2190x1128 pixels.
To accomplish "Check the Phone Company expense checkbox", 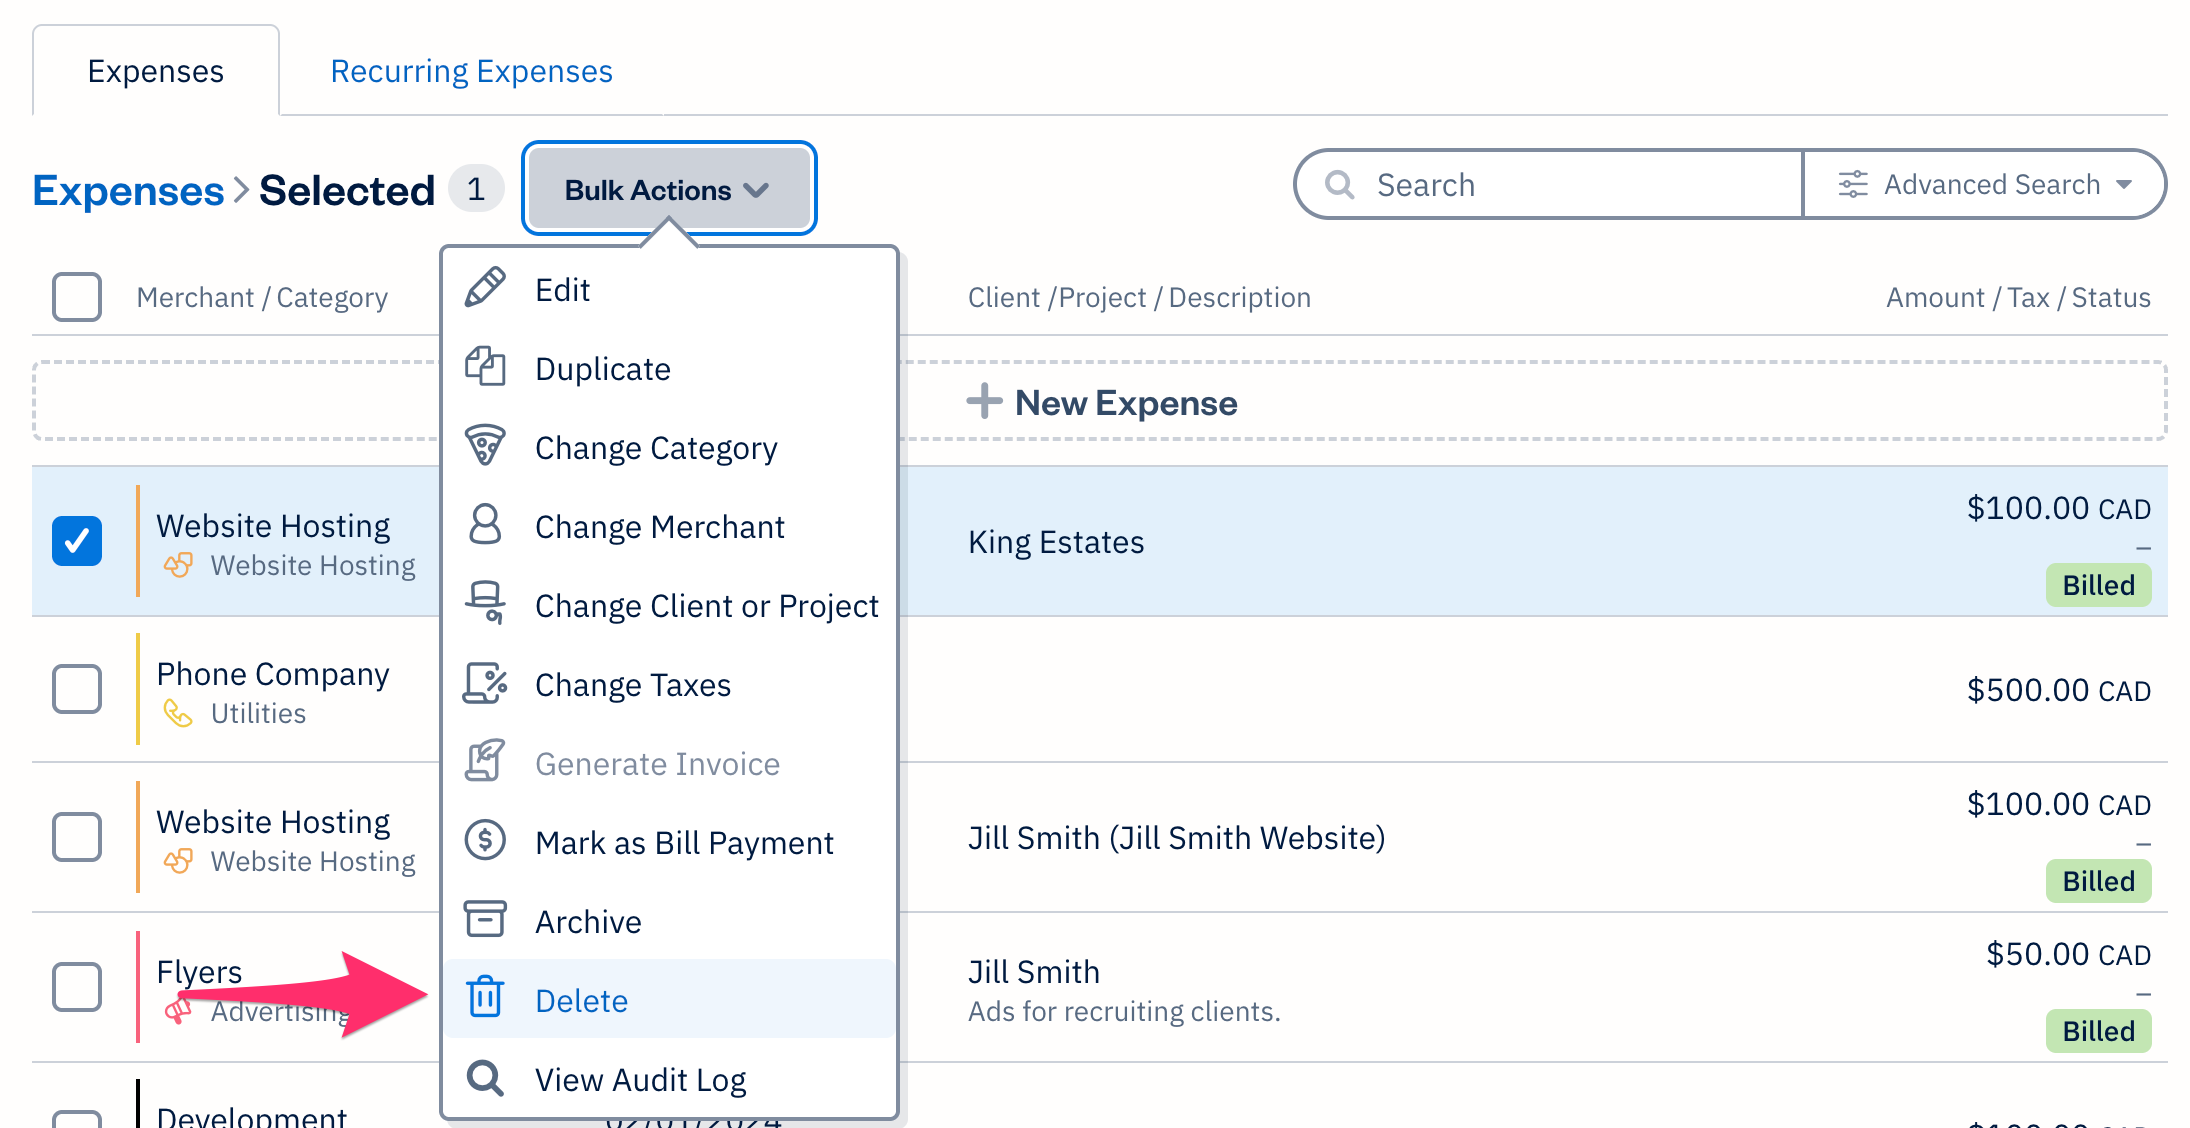I will [x=77, y=689].
